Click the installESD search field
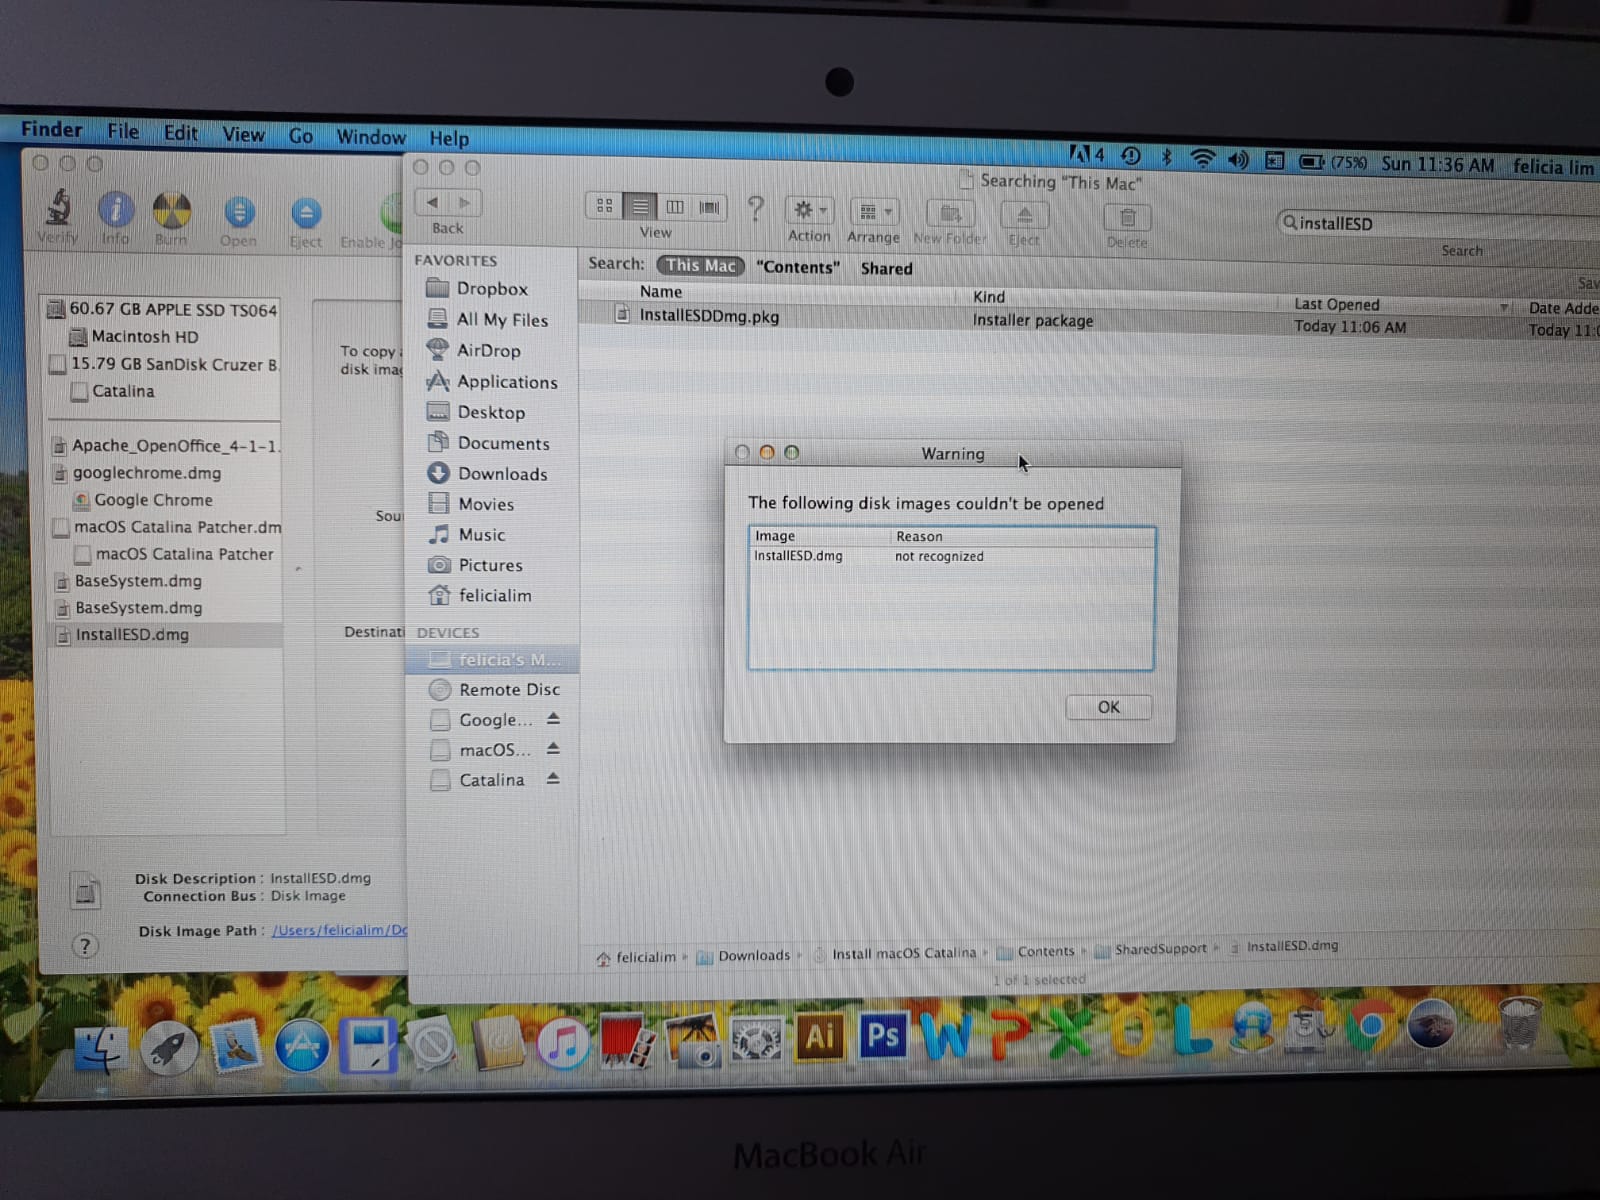This screenshot has width=1600, height=1200. click(1440, 224)
